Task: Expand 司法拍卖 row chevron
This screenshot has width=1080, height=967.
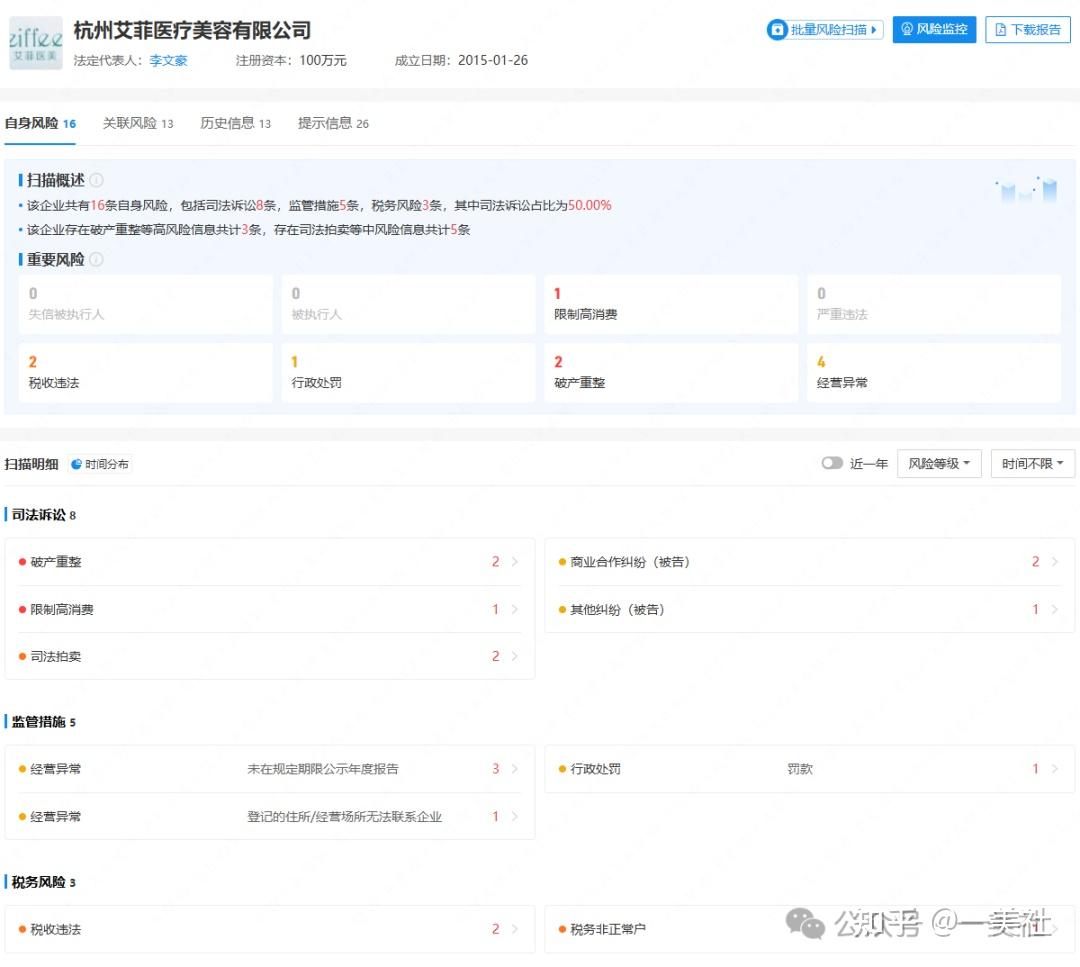Action: (x=515, y=656)
